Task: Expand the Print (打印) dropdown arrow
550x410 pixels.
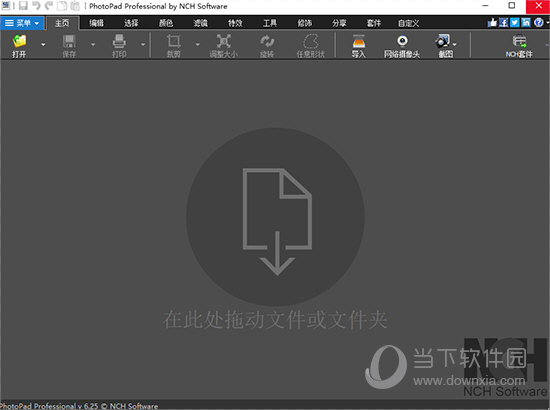Action: point(143,45)
